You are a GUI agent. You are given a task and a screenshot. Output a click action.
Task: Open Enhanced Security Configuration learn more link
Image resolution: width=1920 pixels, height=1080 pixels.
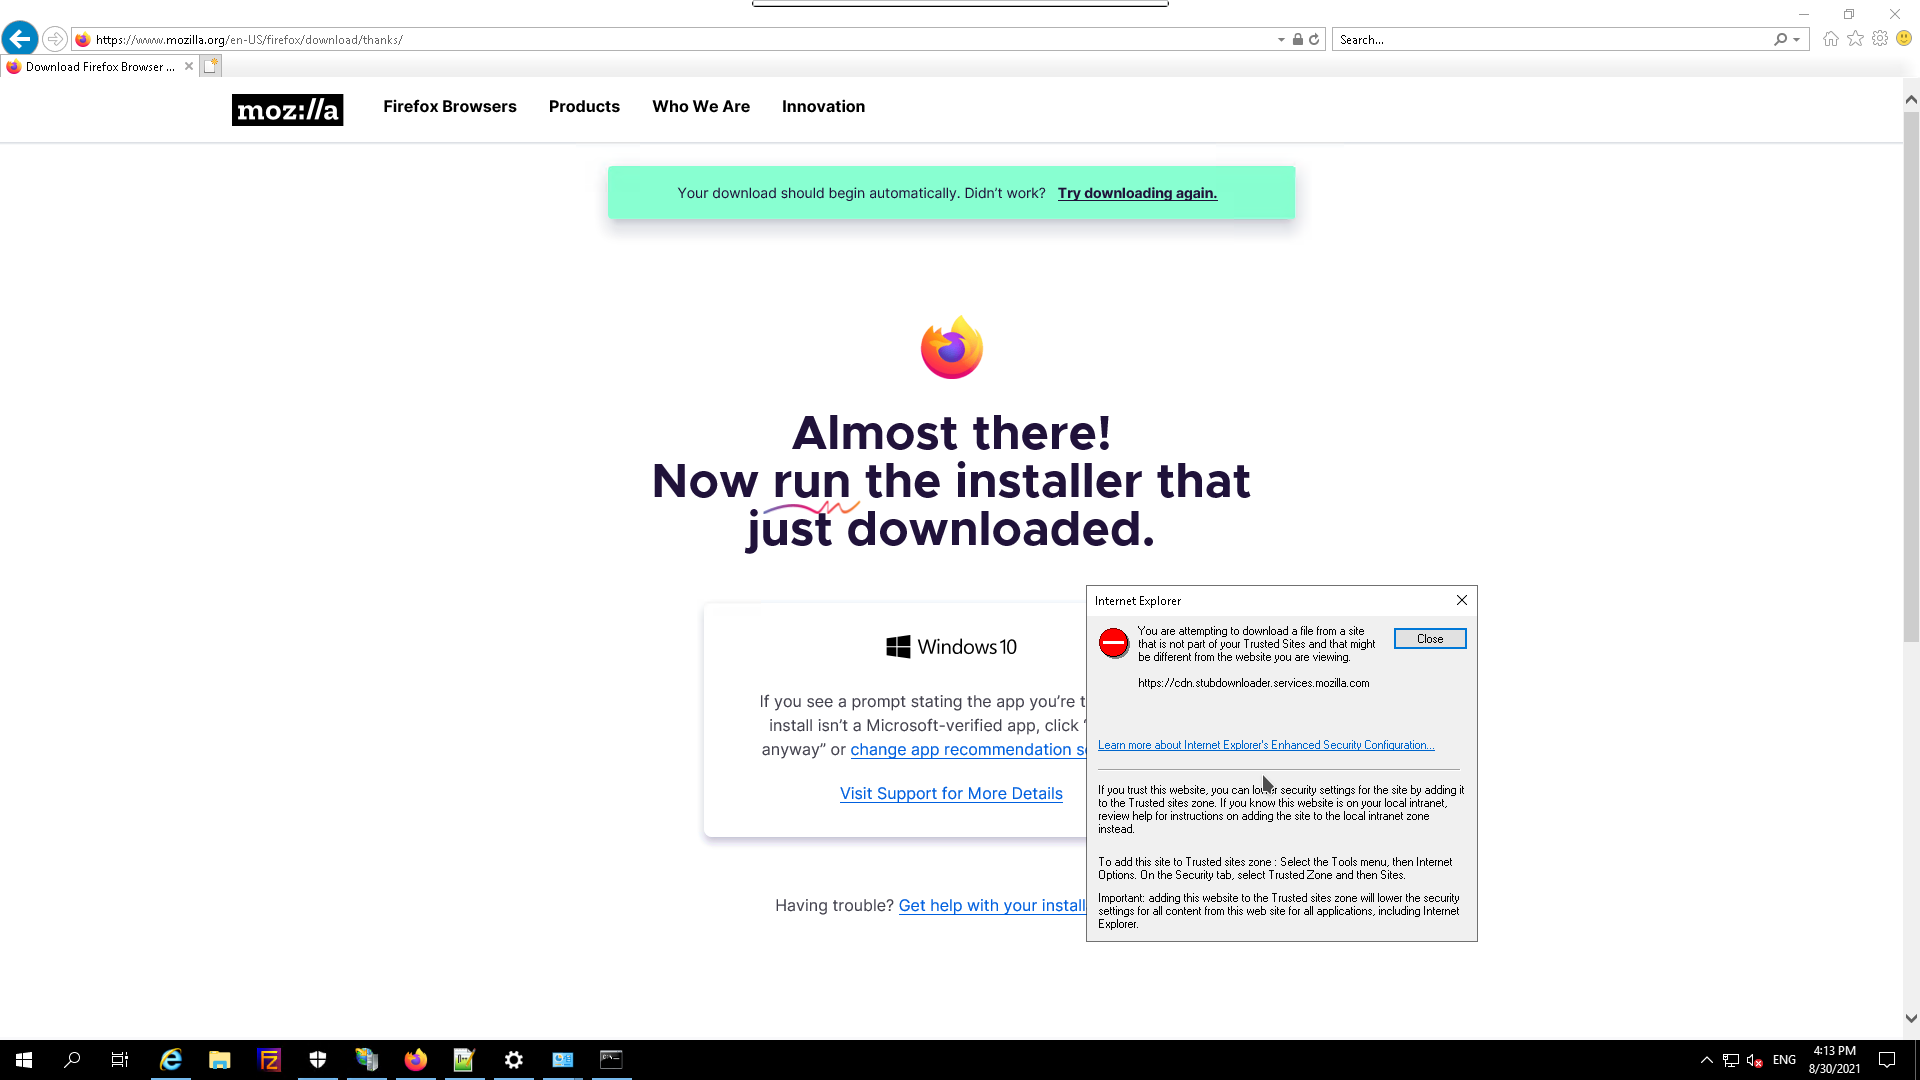(1265, 745)
